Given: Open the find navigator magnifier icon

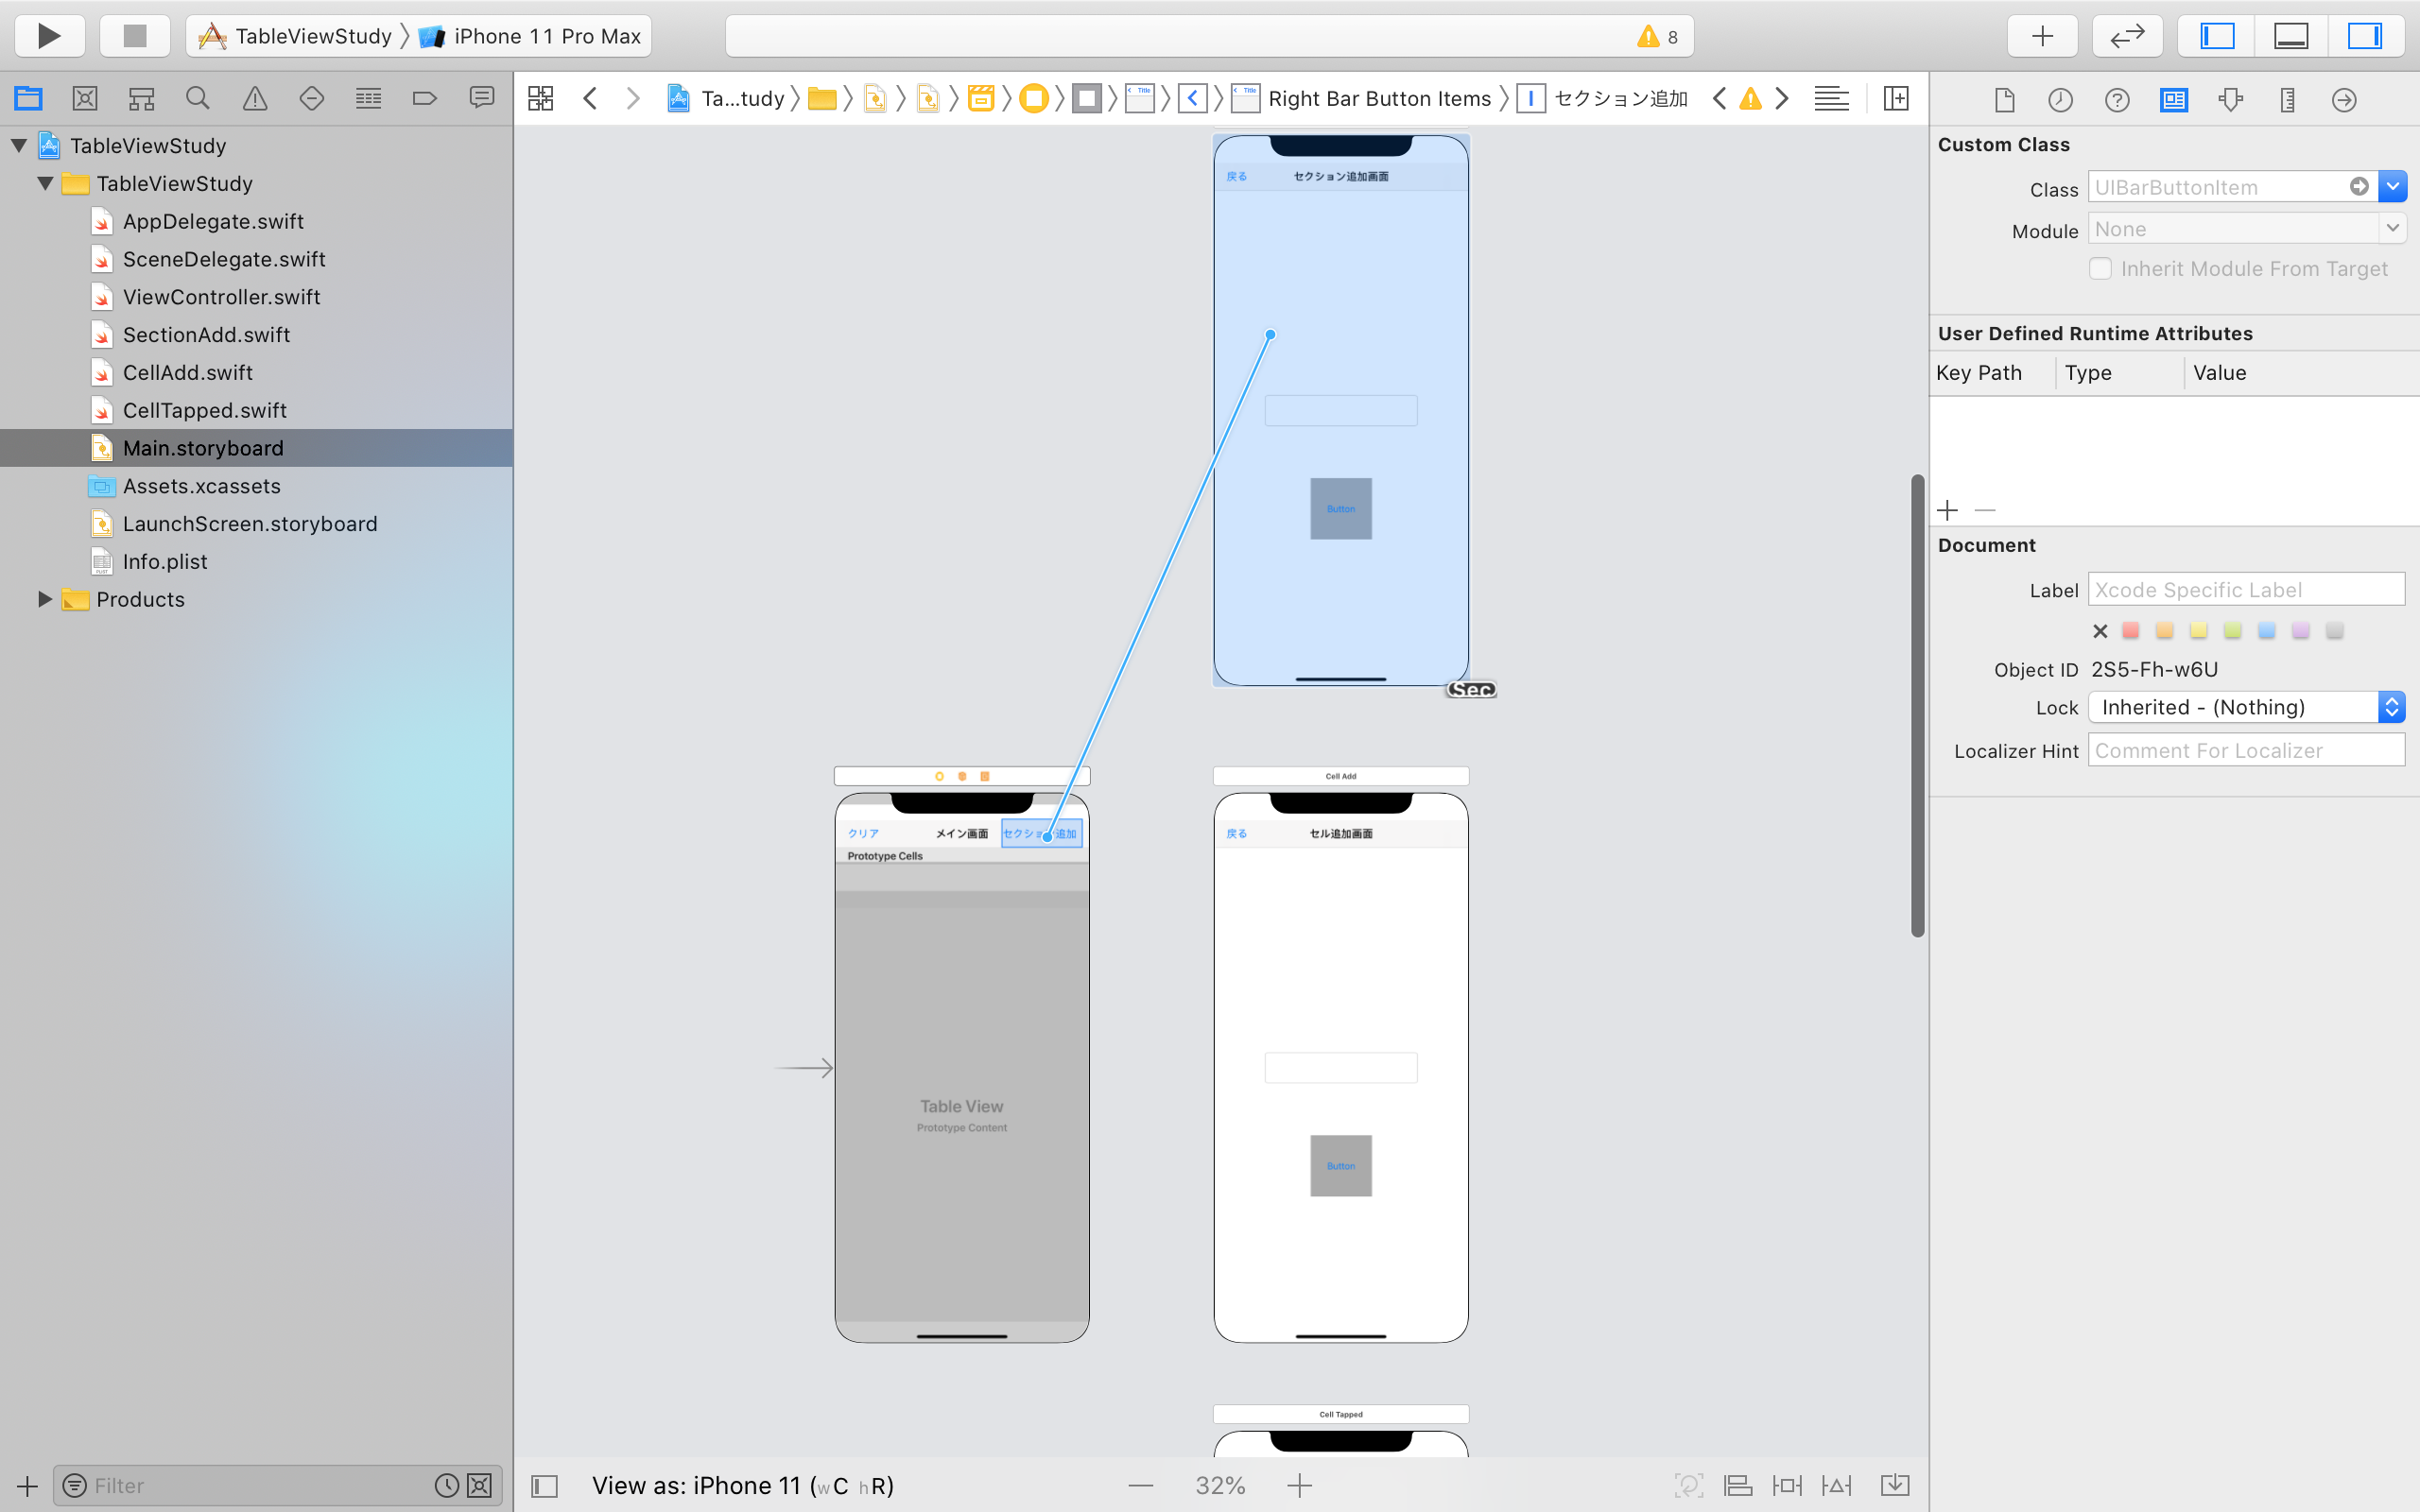Looking at the screenshot, I should [198, 98].
